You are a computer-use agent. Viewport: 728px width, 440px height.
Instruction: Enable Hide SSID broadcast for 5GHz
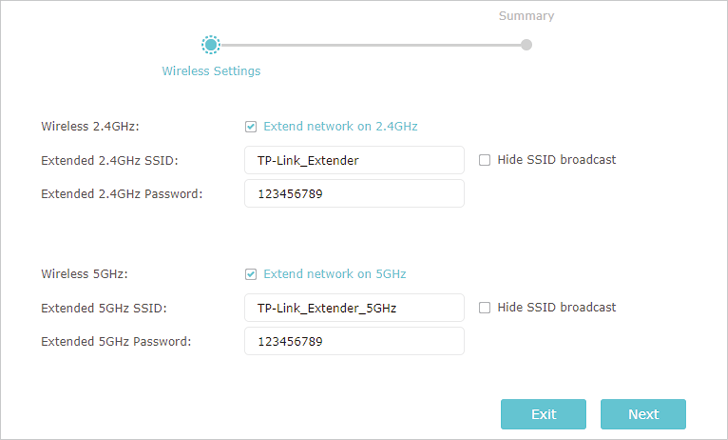(x=484, y=308)
